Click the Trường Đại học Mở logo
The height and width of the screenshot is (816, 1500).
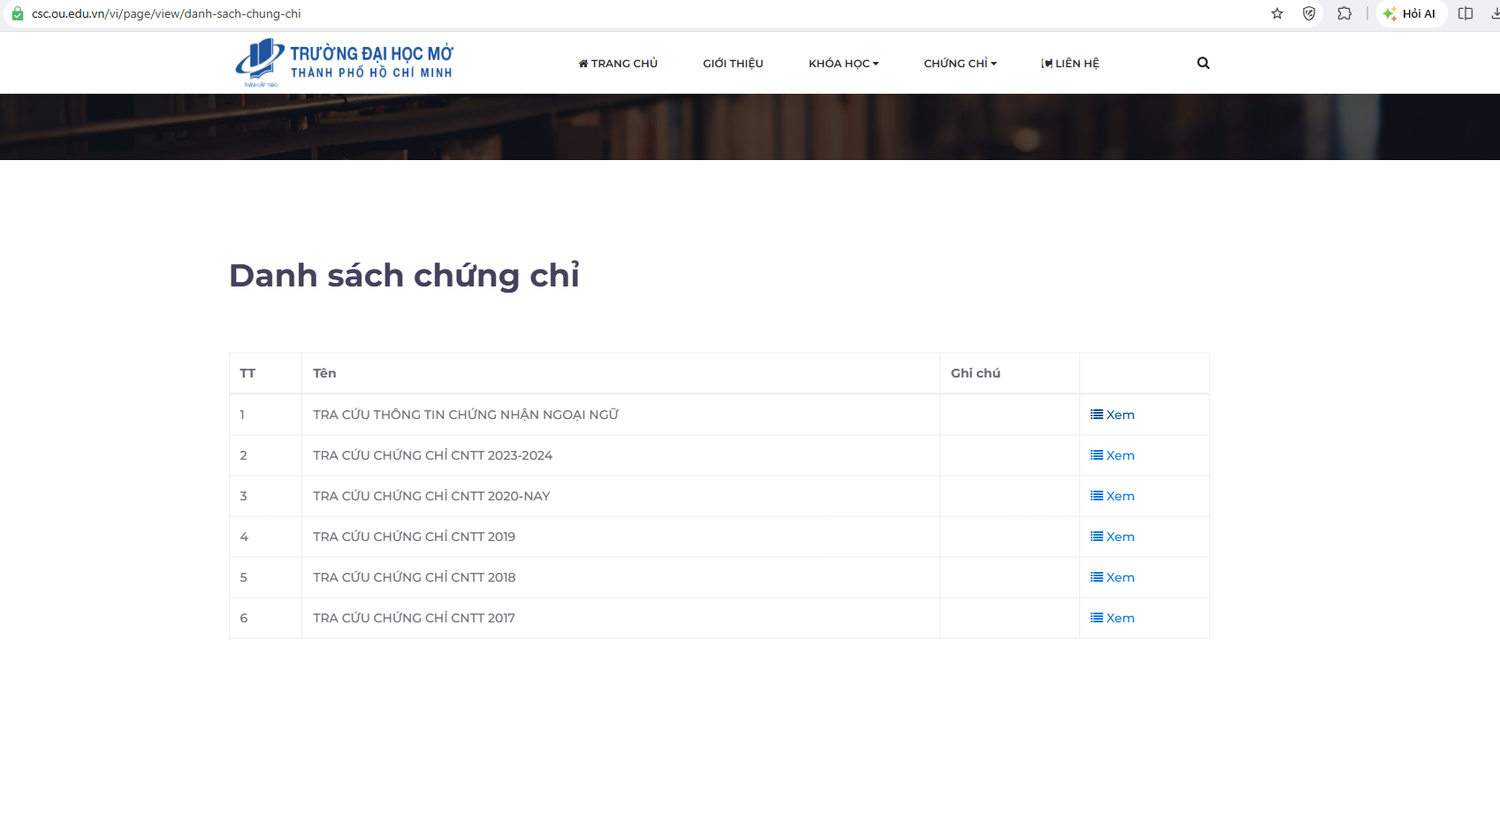tap(344, 62)
